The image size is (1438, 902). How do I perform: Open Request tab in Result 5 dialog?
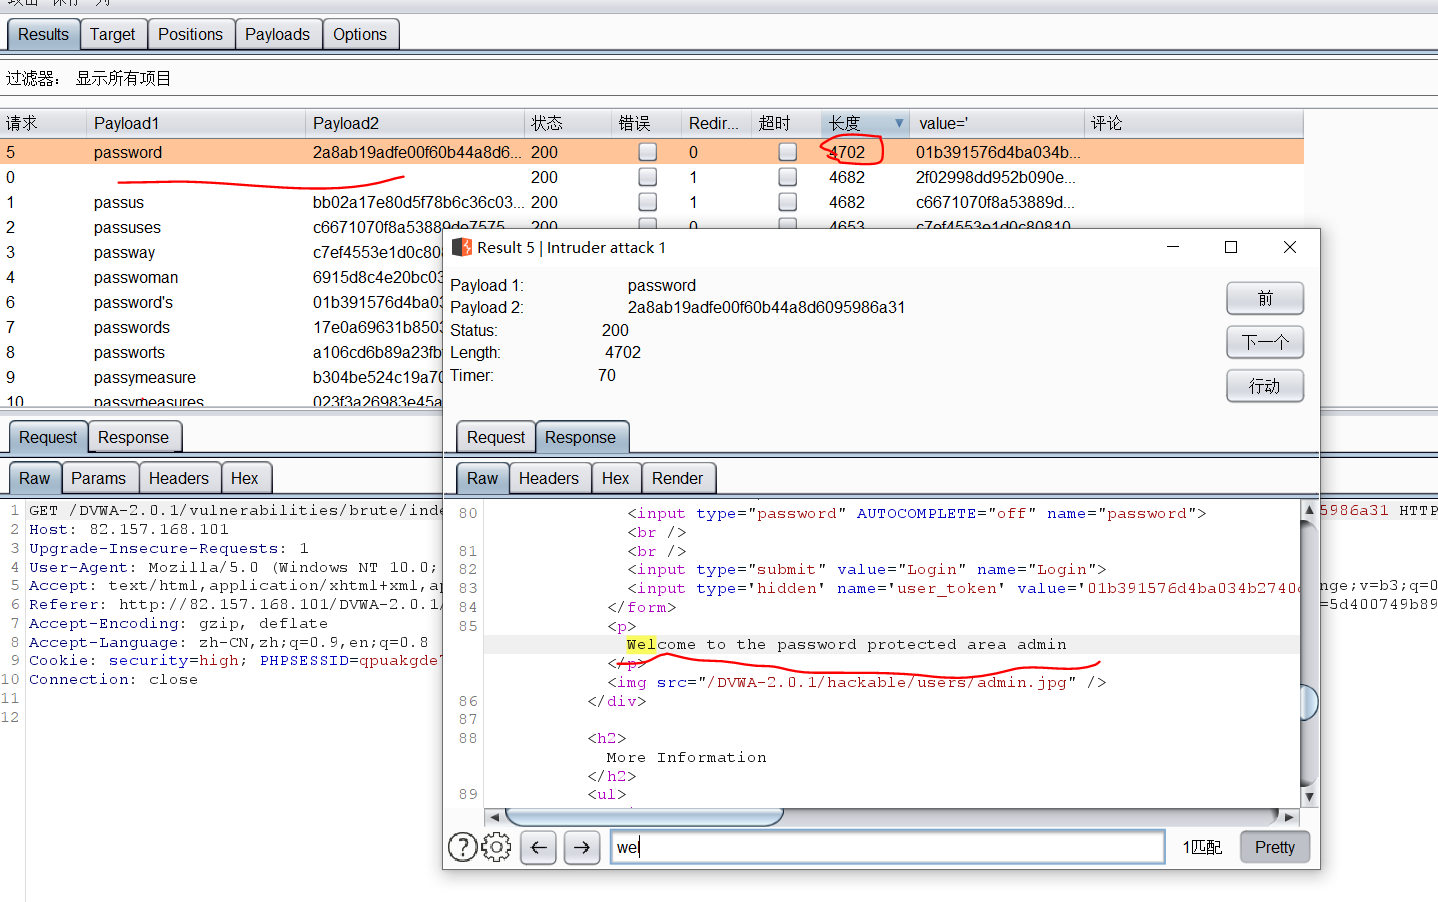[x=495, y=437]
